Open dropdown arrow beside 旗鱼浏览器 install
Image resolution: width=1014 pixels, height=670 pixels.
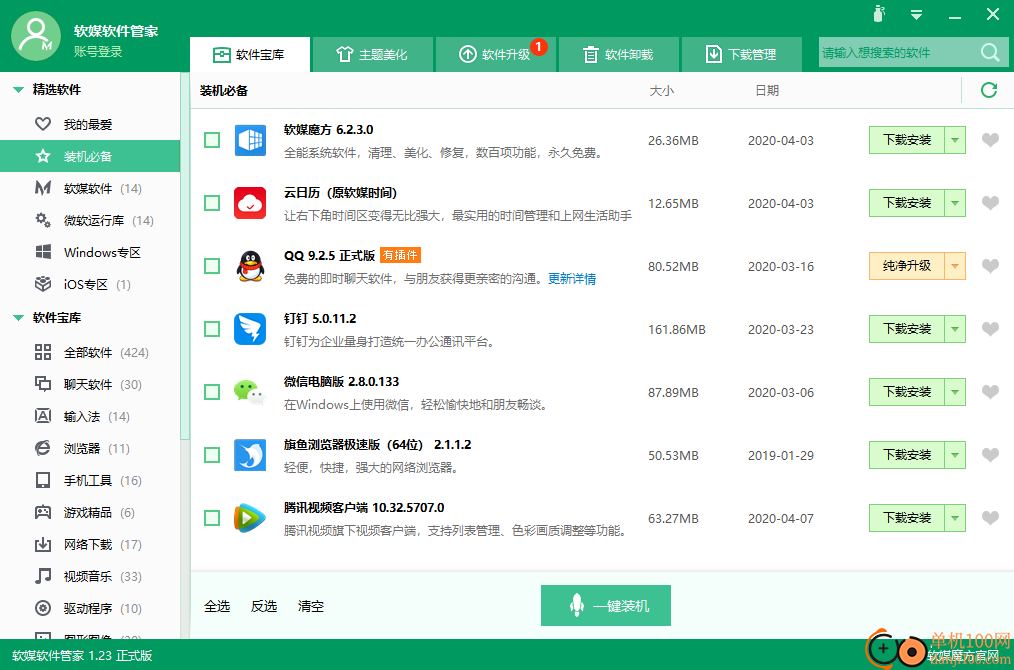(955, 455)
